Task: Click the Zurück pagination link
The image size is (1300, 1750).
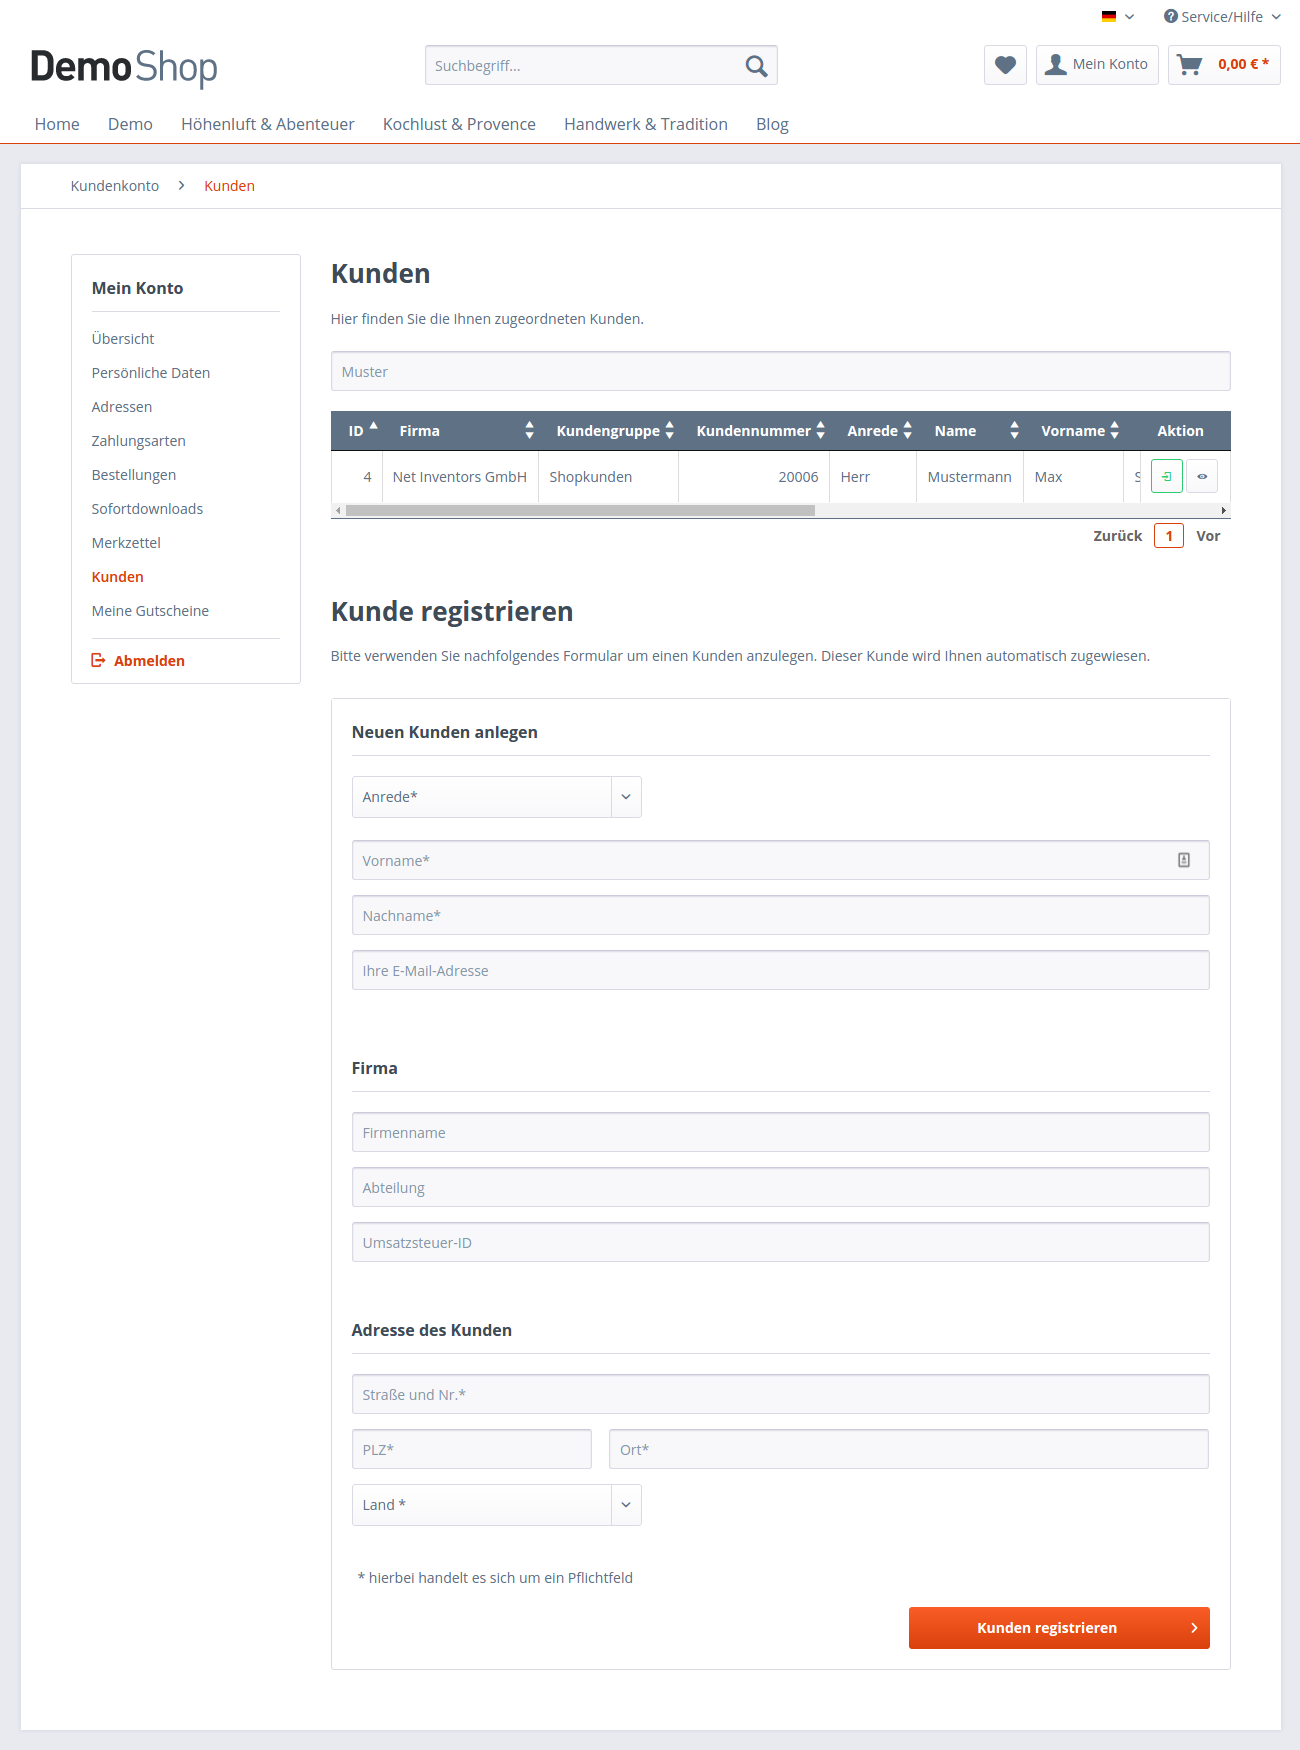Action: pos(1118,536)
